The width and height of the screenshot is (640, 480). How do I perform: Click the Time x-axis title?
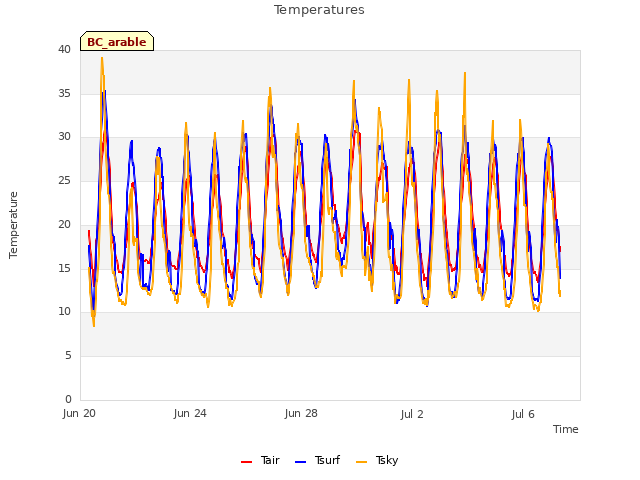coord(565,429)
